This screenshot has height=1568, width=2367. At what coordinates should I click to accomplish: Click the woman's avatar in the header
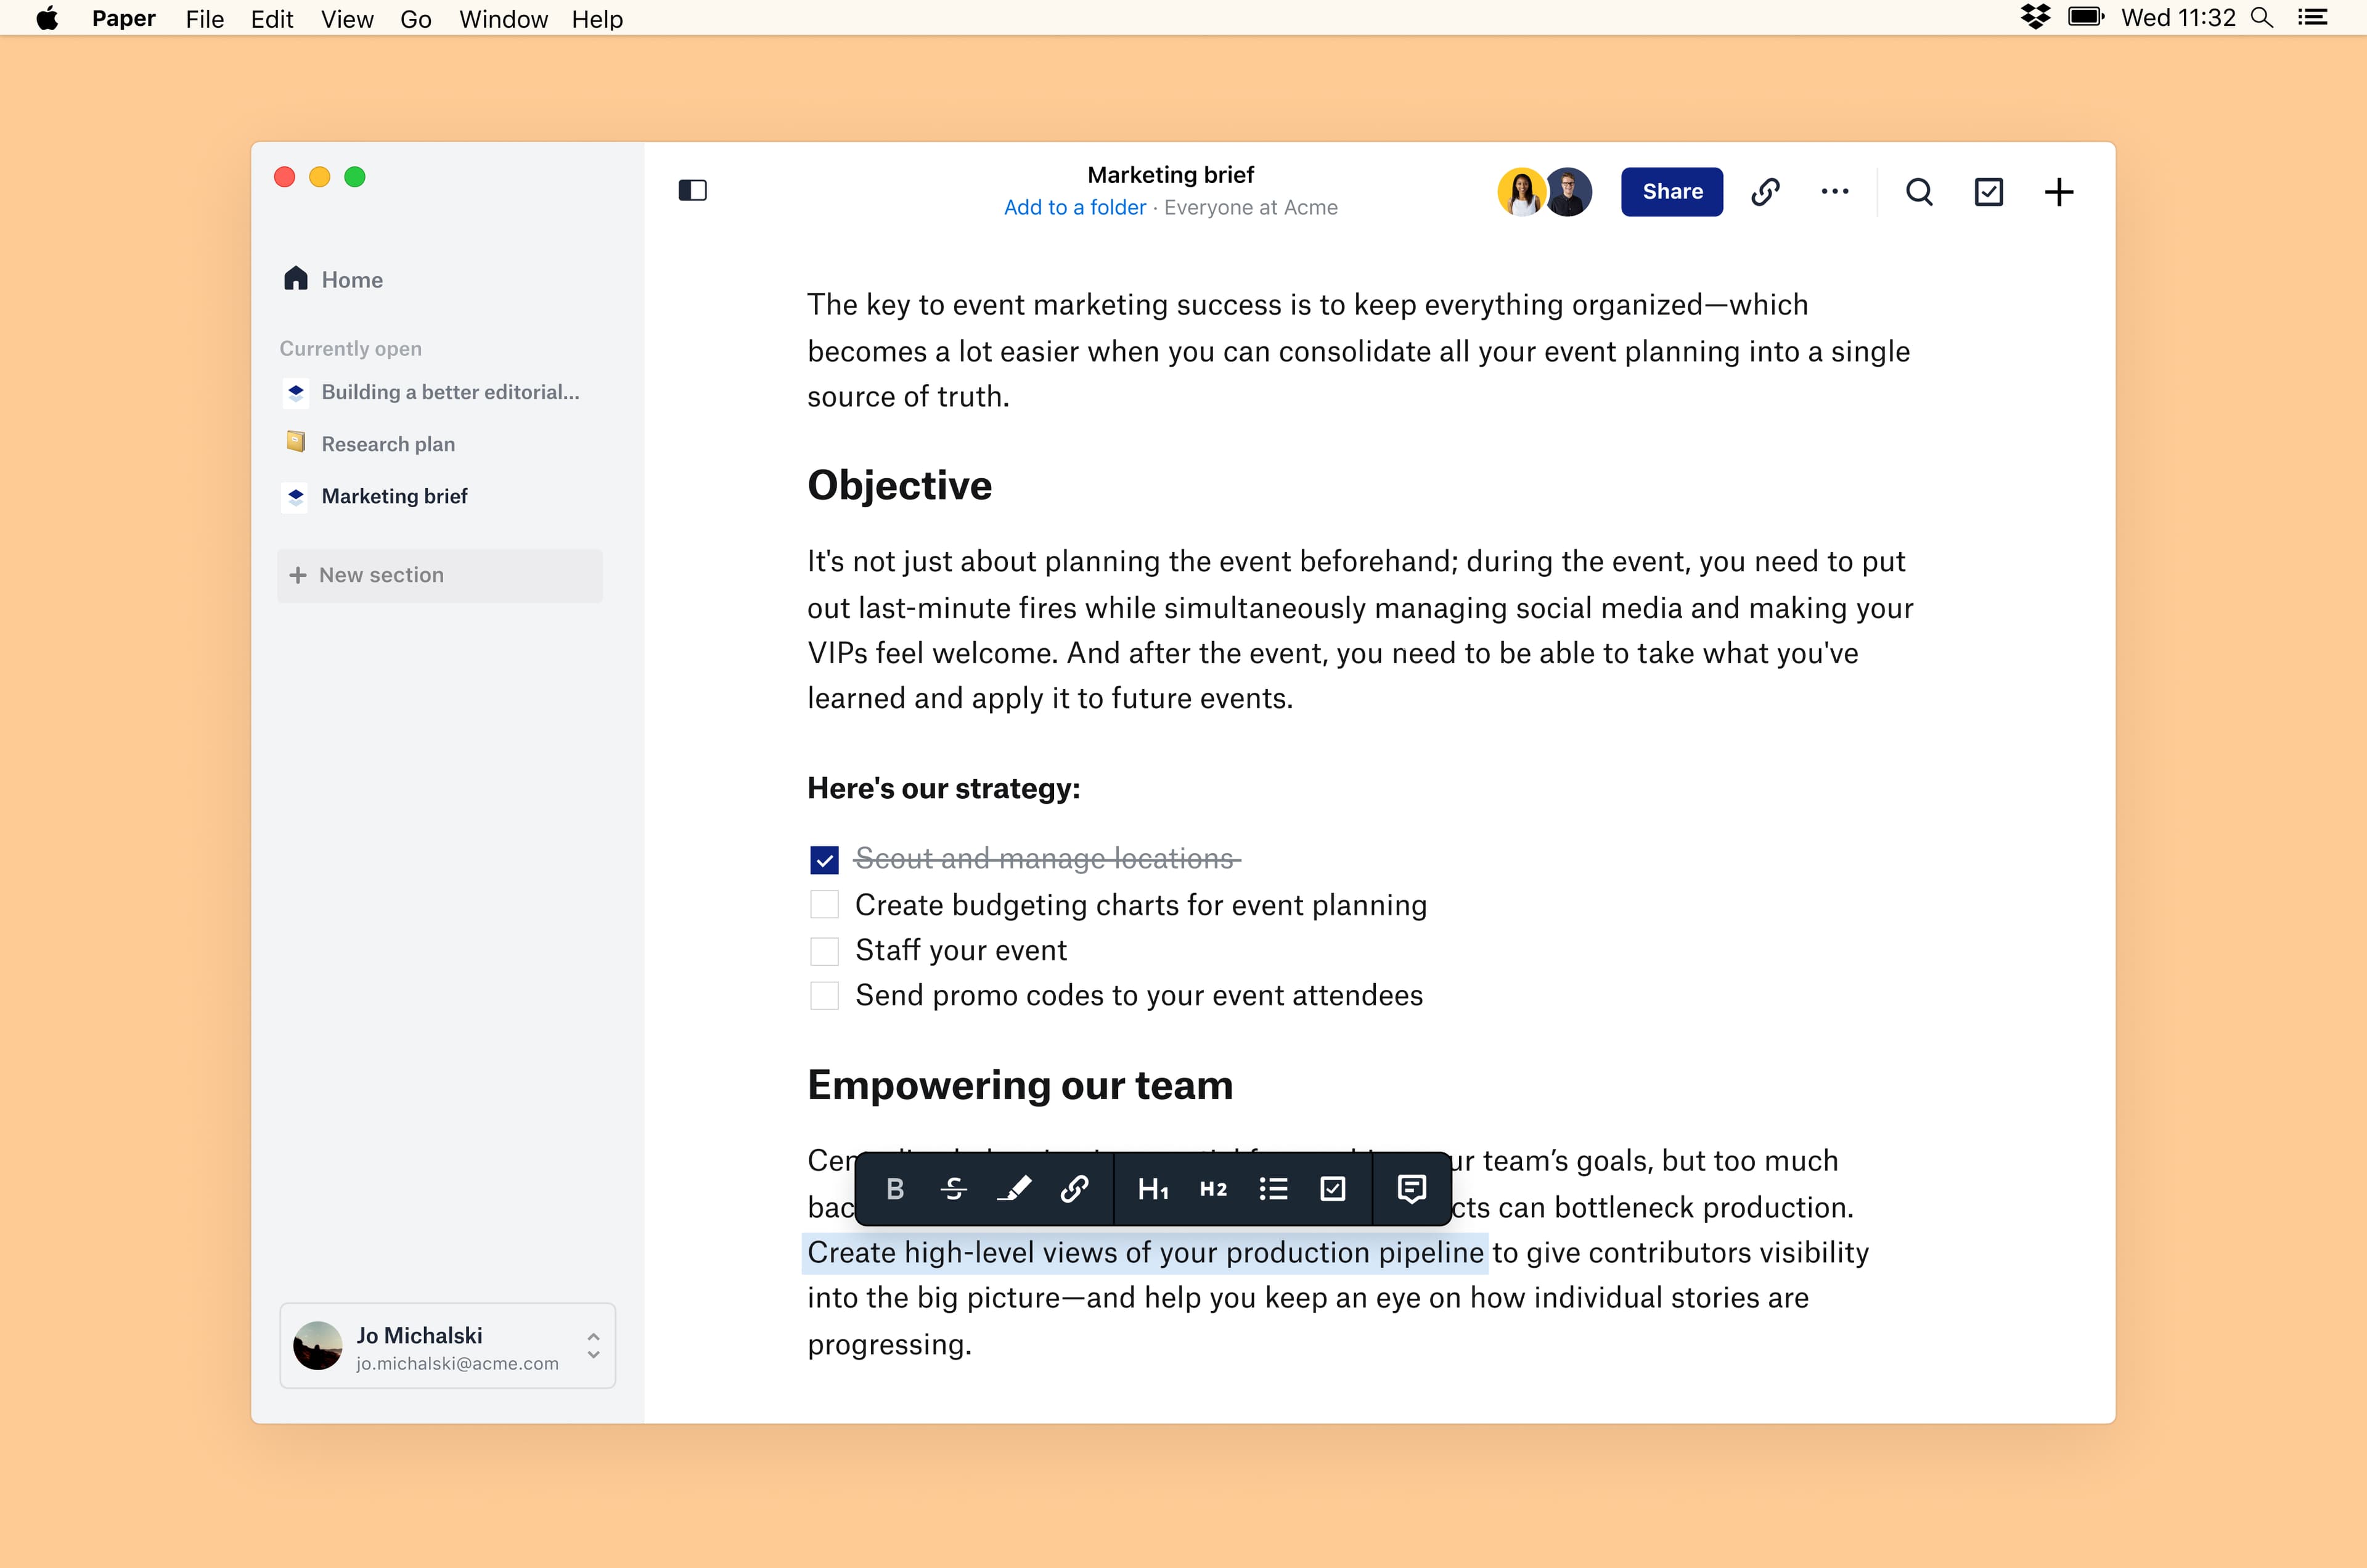[x=1521, y=191]
